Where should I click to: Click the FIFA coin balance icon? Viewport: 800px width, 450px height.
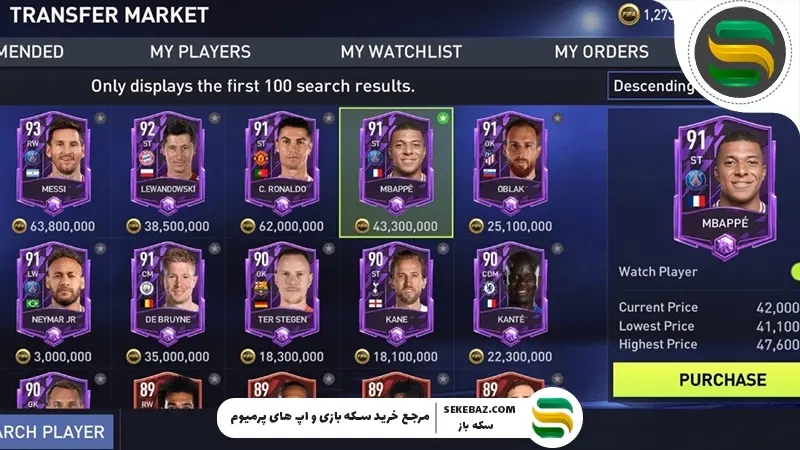[629, 15]
